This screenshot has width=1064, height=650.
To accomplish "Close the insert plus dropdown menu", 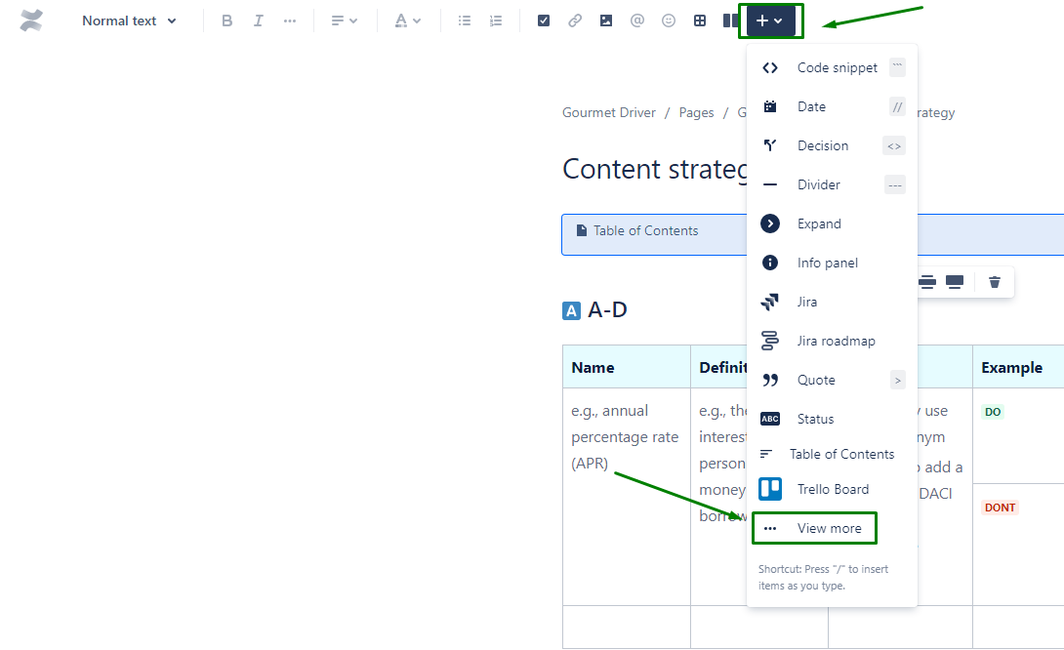I will (x=770, y=21).
